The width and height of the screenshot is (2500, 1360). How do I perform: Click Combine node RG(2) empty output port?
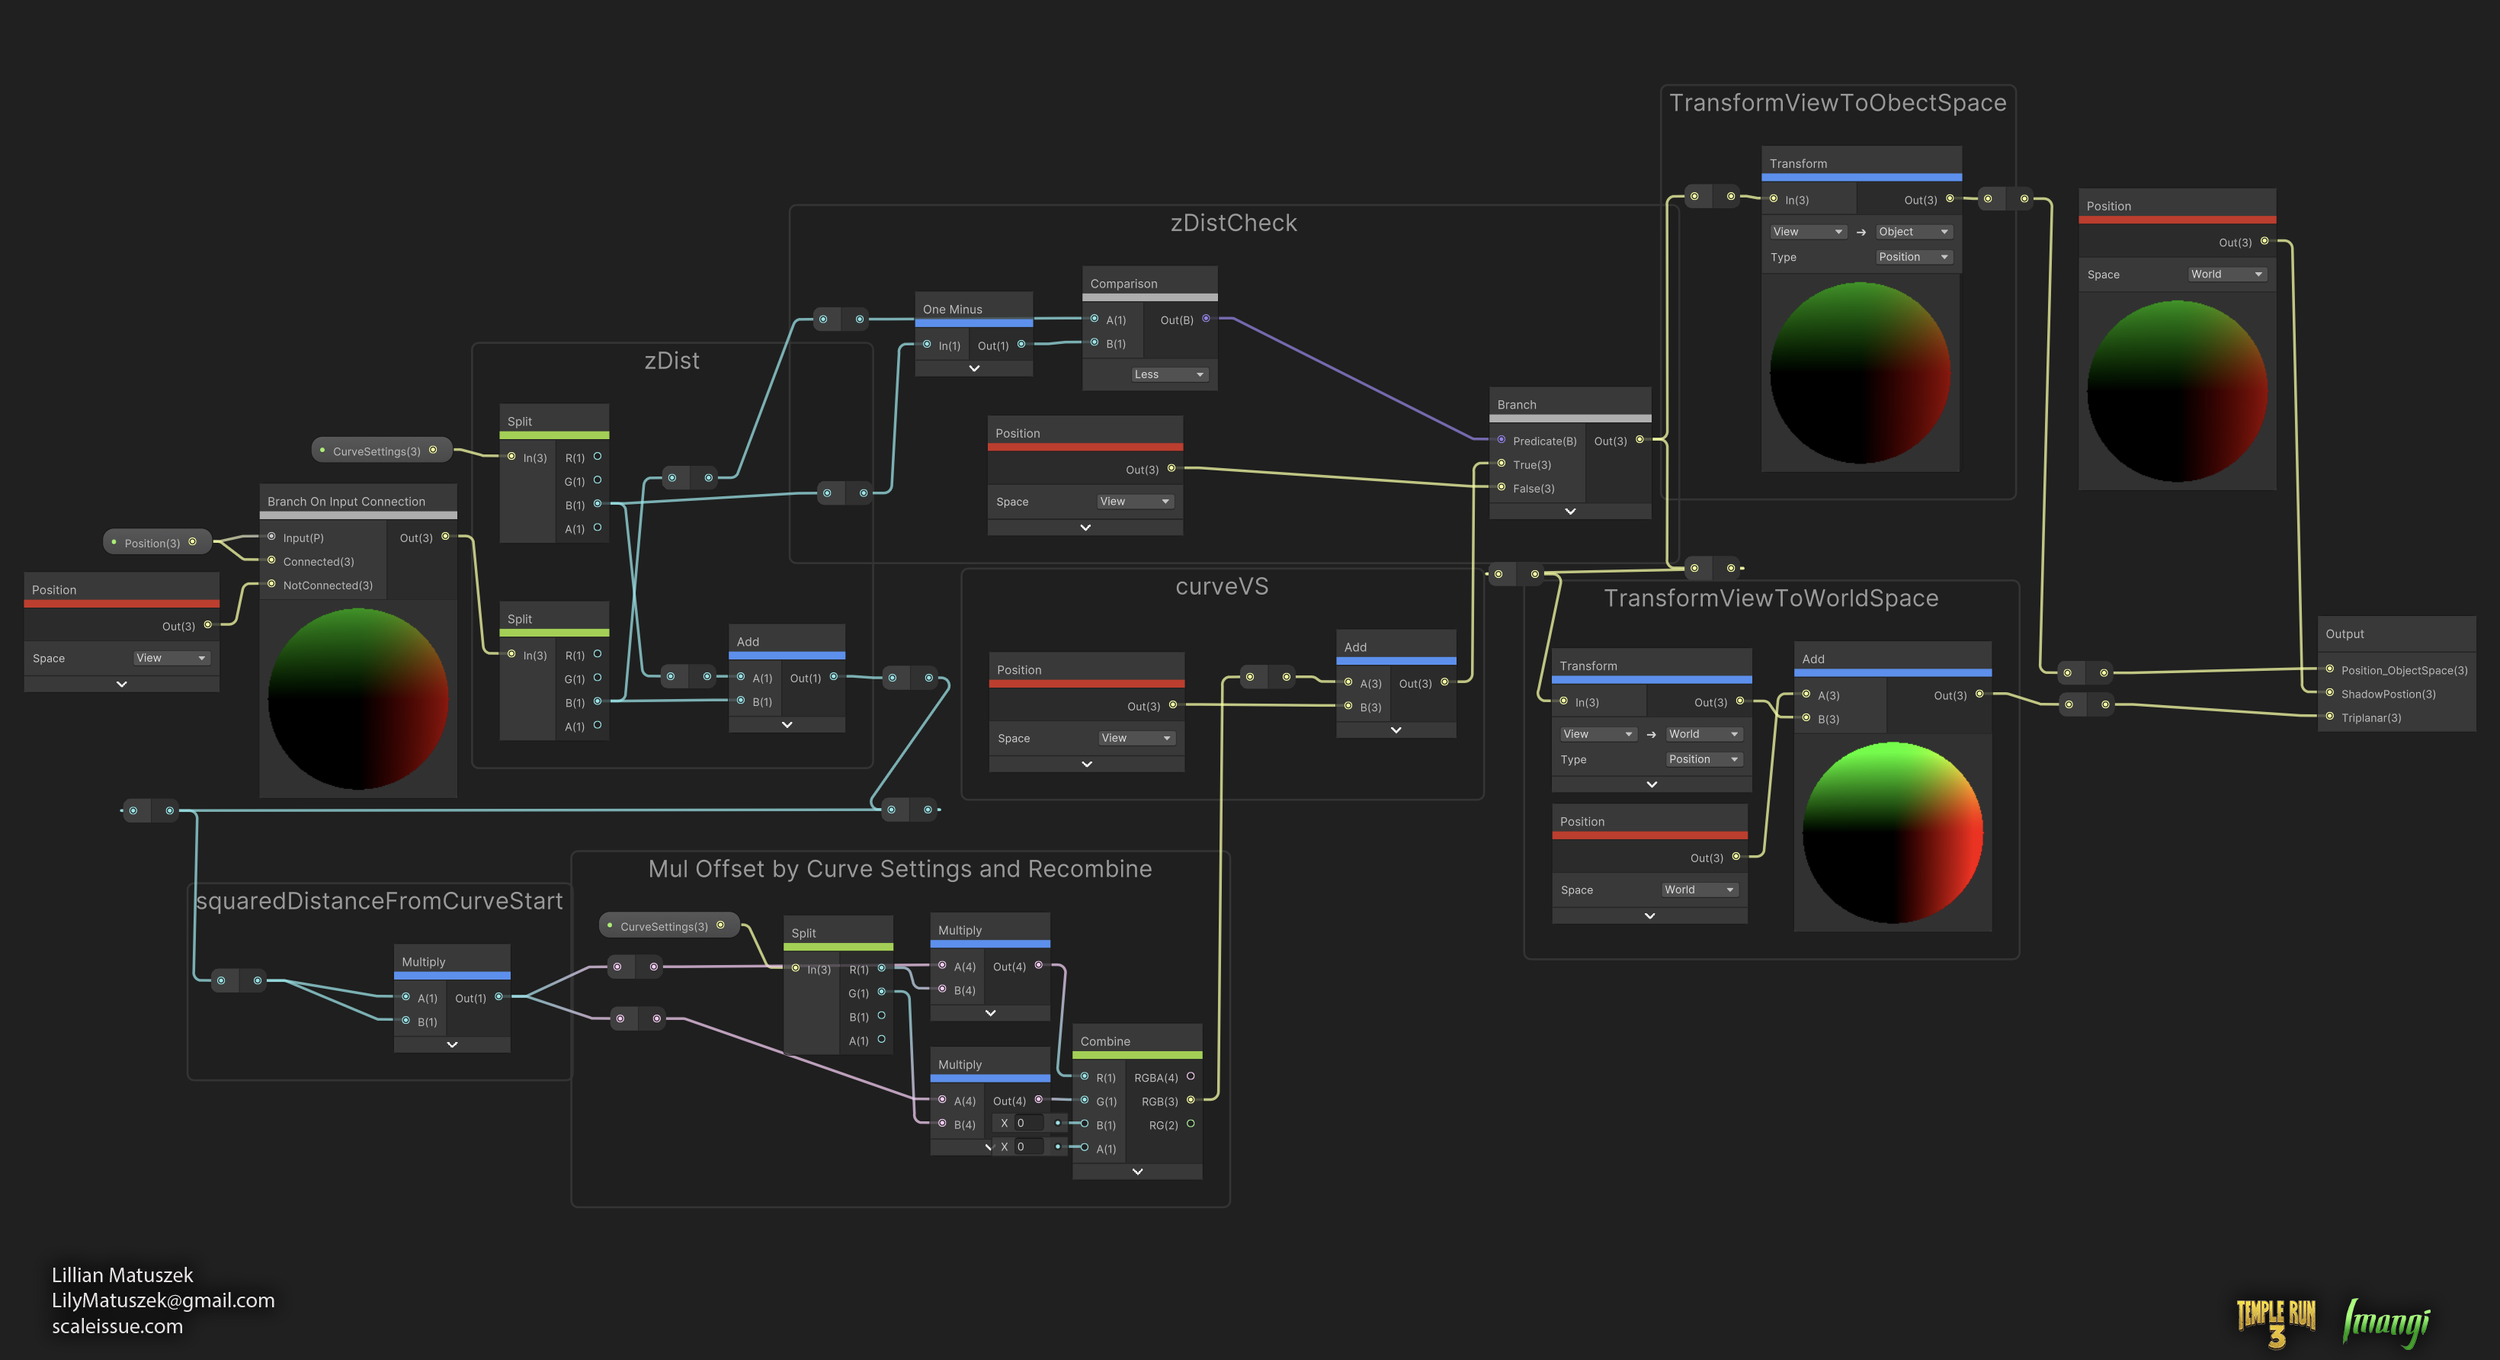click(1190, 1124)
